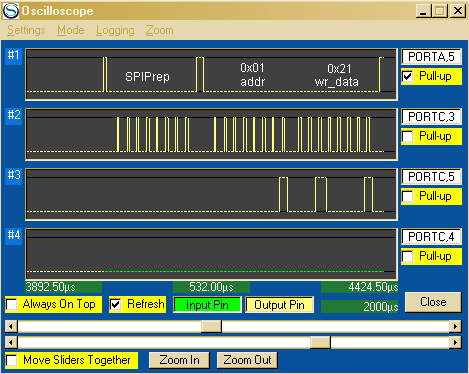
Task: Enable Pull-up checkbox for PORTC,4
Action: [408, 256]
